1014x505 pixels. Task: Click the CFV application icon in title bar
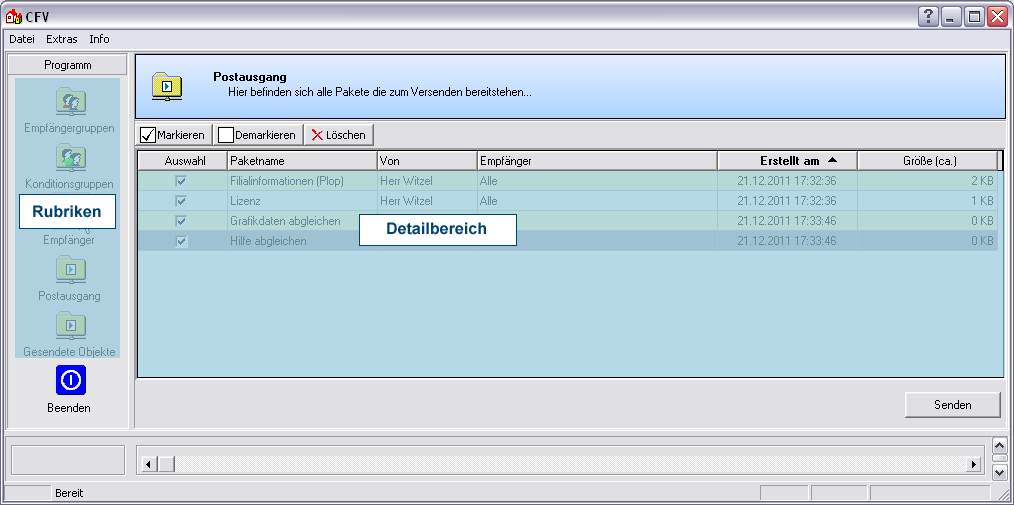pos(14,16)
